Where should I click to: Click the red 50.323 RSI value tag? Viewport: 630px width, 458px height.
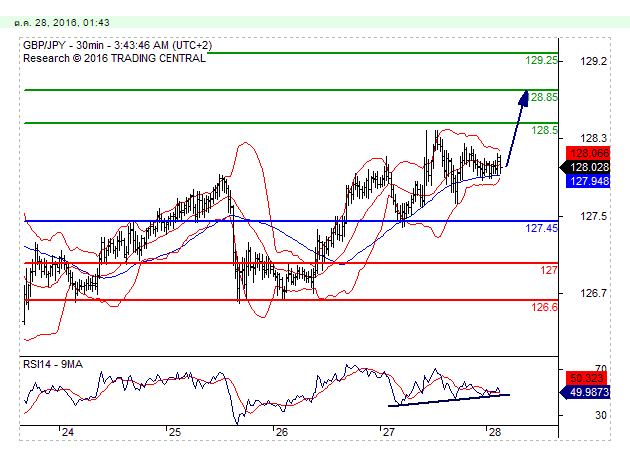(588, 378)
